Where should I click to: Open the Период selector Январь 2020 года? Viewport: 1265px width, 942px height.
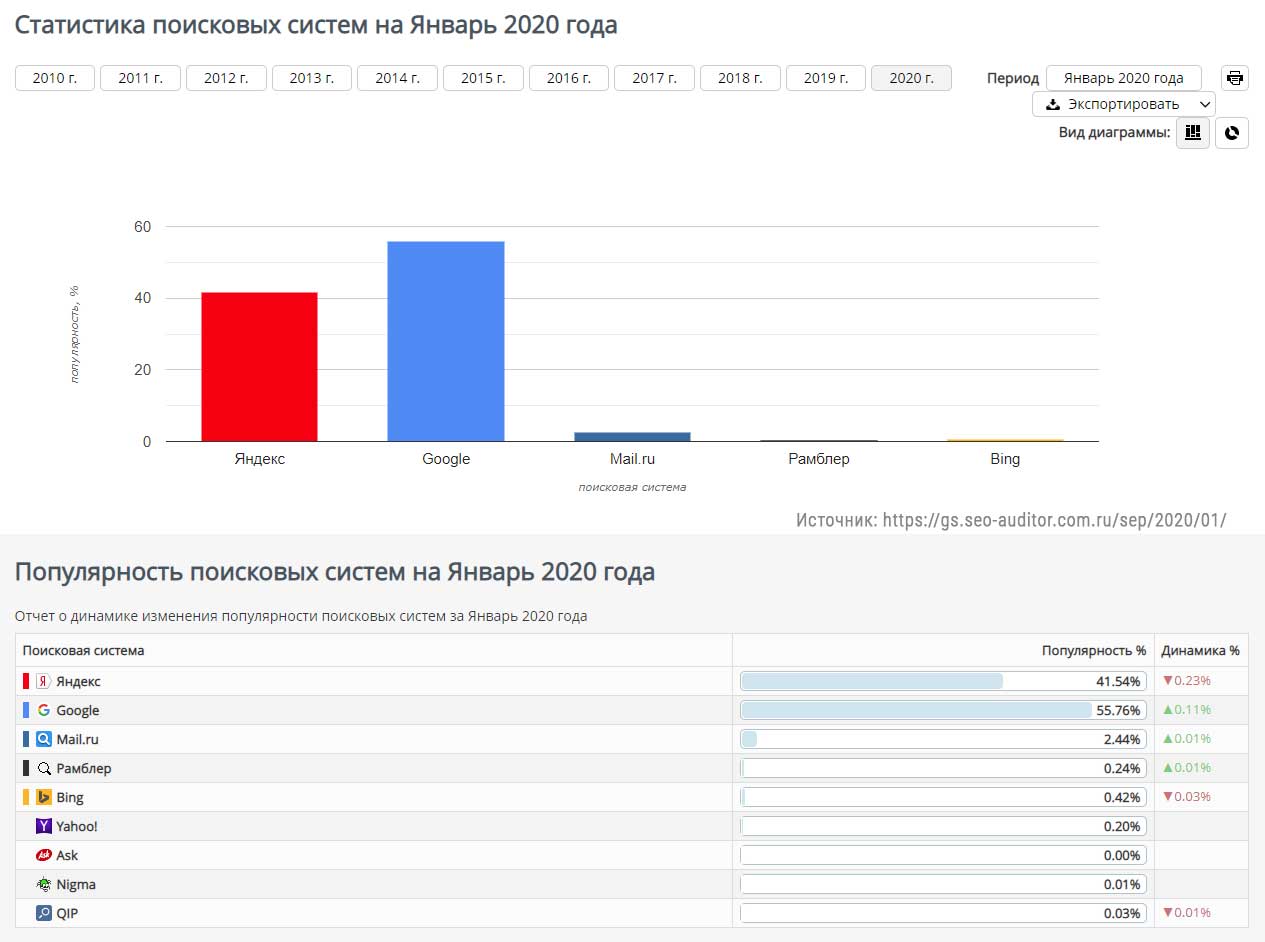point(1124,78)
